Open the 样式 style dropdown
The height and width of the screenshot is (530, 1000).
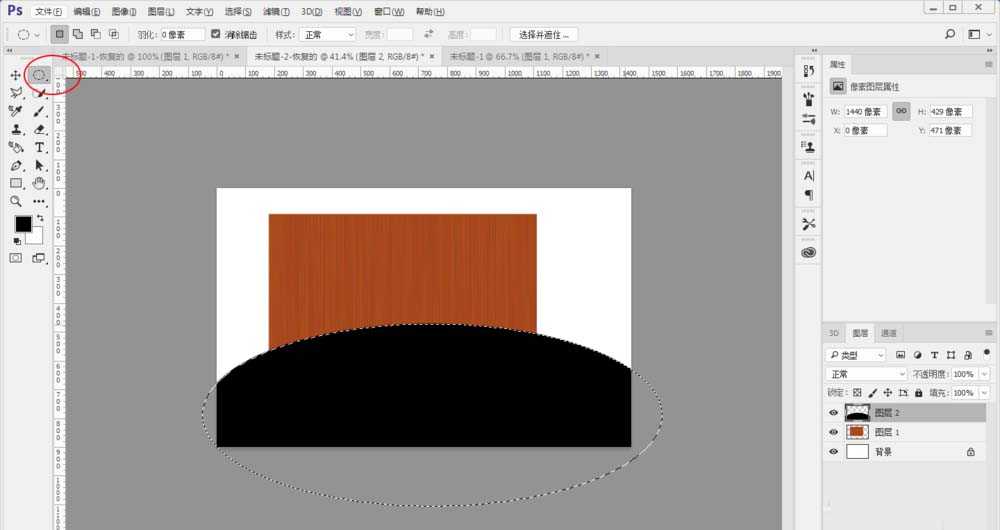[x=328, y=34]
